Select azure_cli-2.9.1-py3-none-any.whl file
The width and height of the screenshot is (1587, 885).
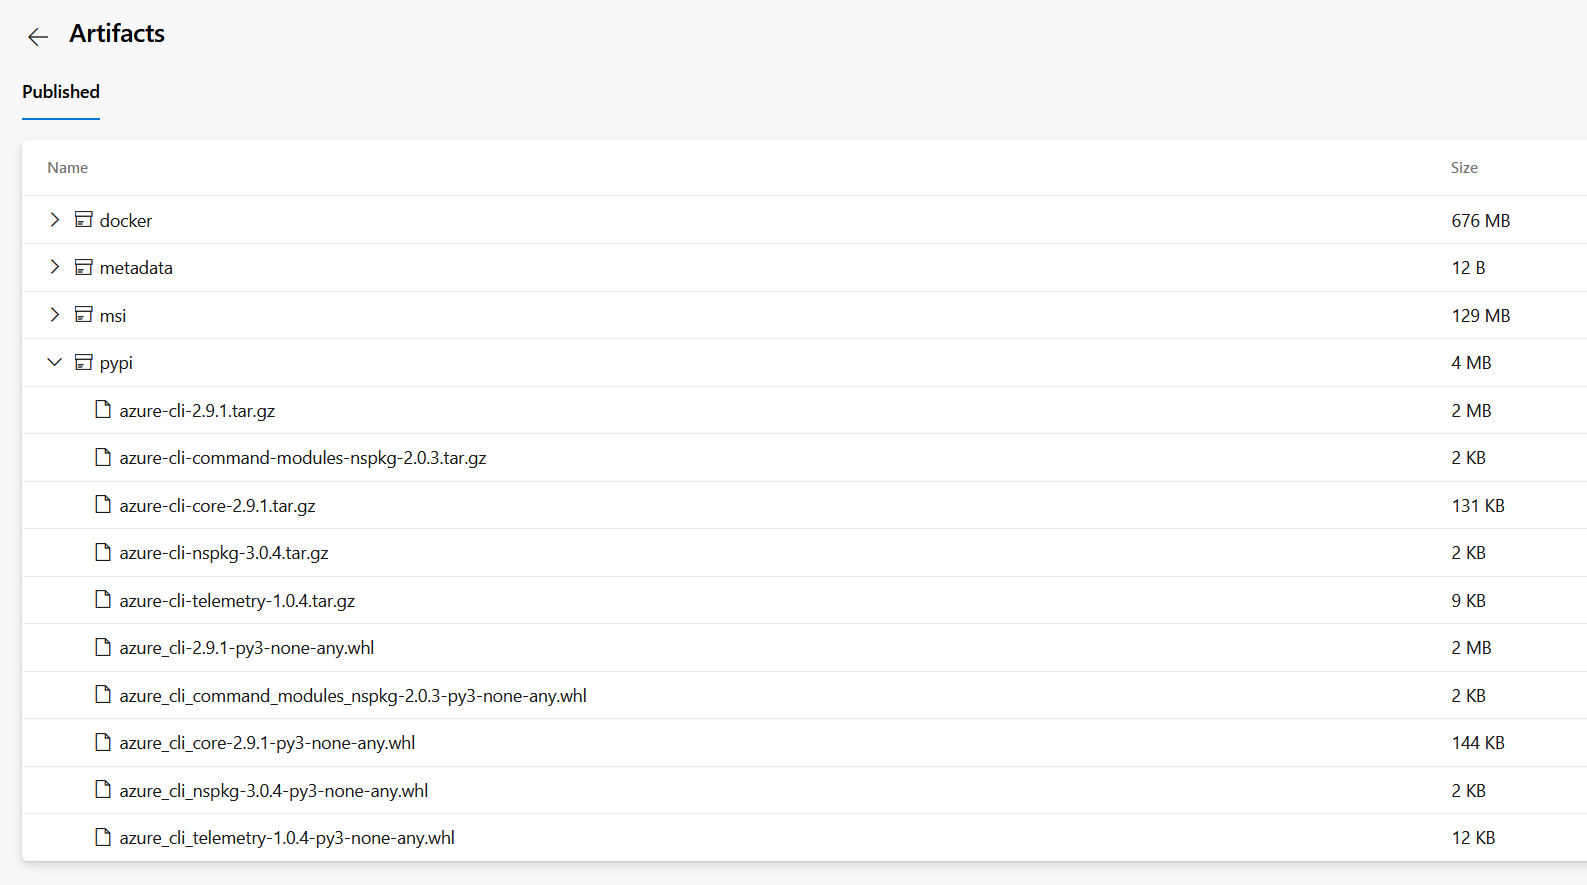[246, 648]
